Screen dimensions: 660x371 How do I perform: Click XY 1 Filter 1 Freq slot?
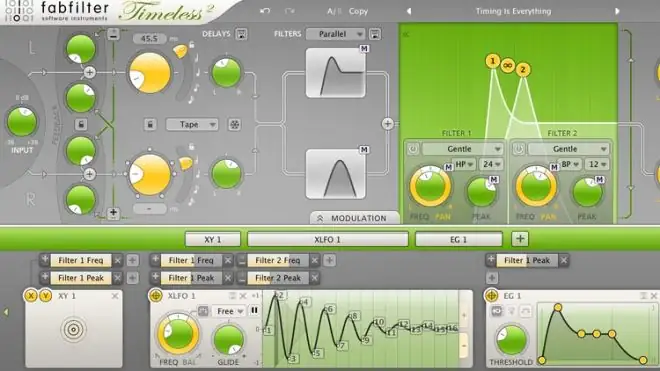(81, 261)
